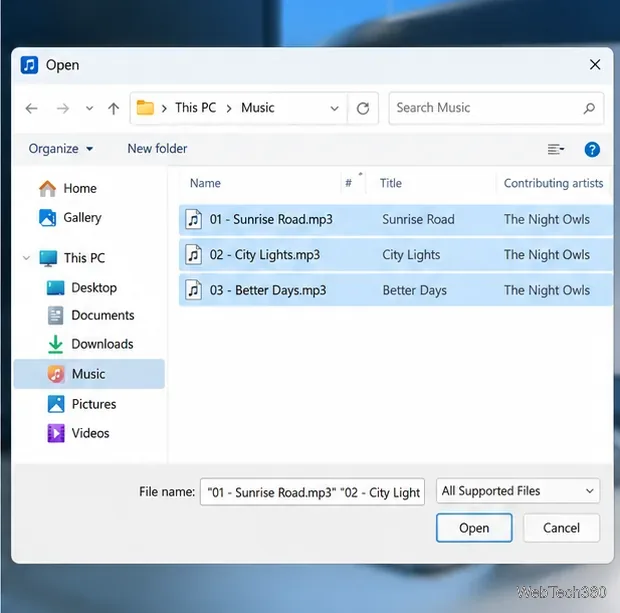Click The Night Owls in Better Days row
620x613 pixels.
point(546,290)
